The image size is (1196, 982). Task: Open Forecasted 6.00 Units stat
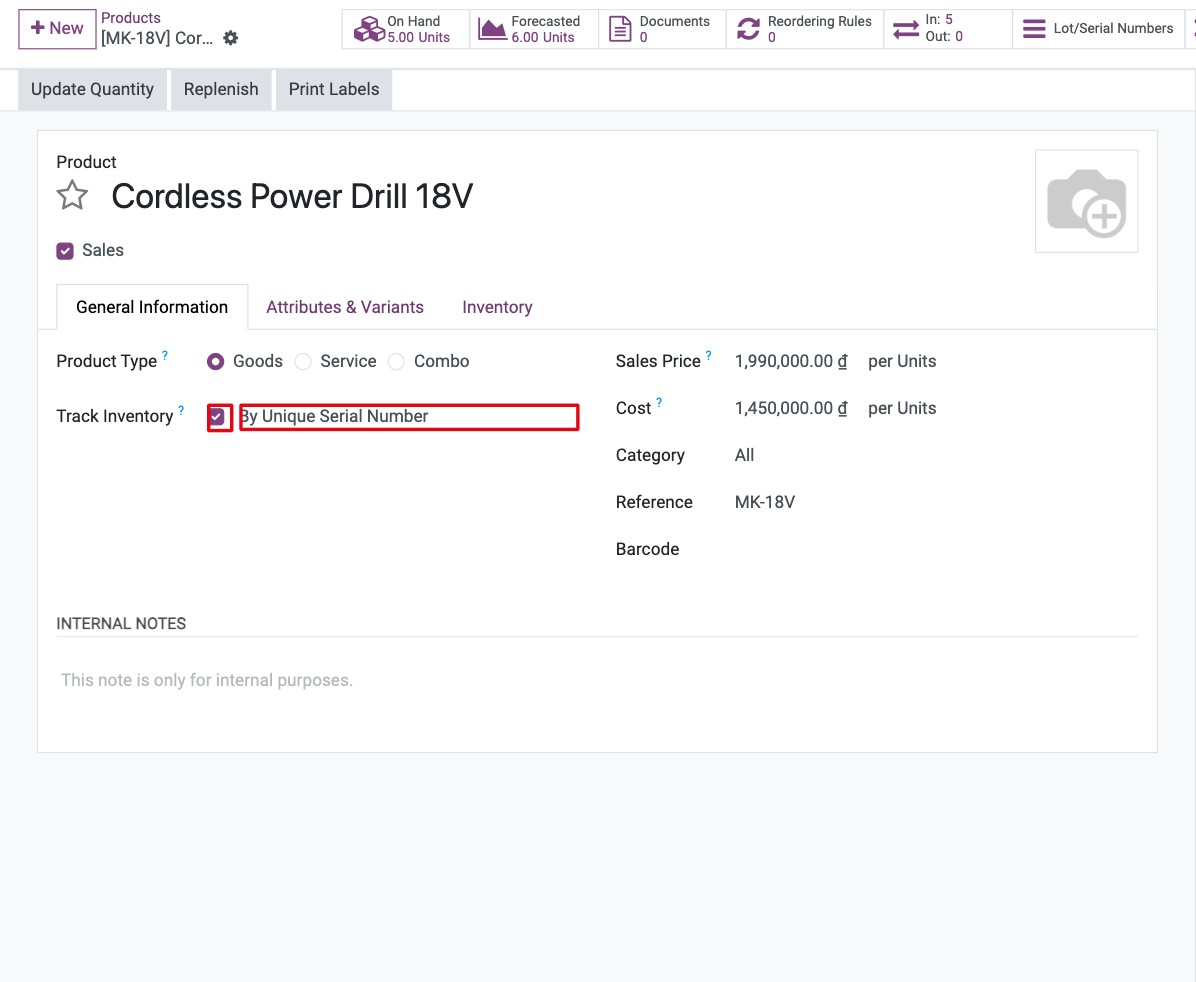(534, 29)
